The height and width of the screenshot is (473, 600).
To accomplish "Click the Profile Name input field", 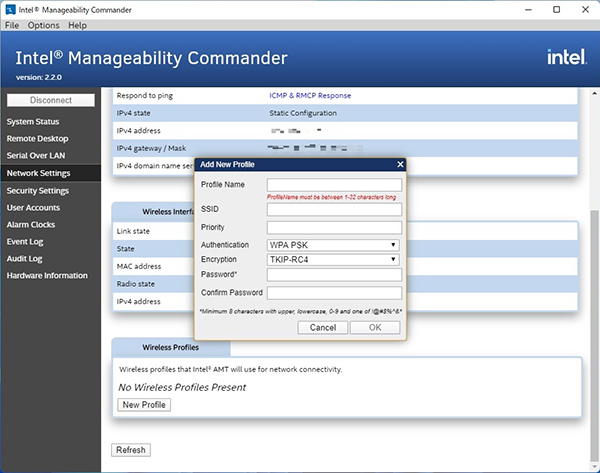I will (x=334, y=185).
